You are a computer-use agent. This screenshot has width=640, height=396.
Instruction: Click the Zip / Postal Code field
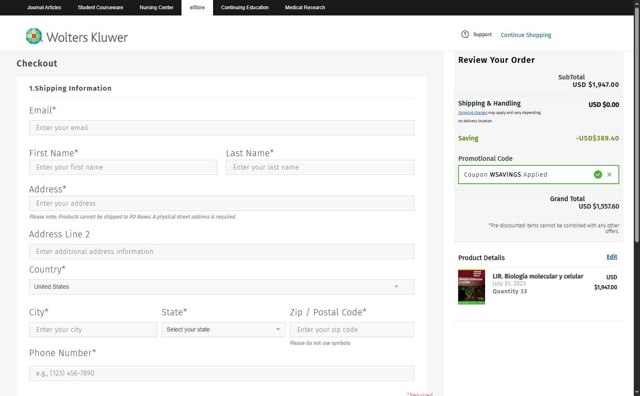coord(352,329)
